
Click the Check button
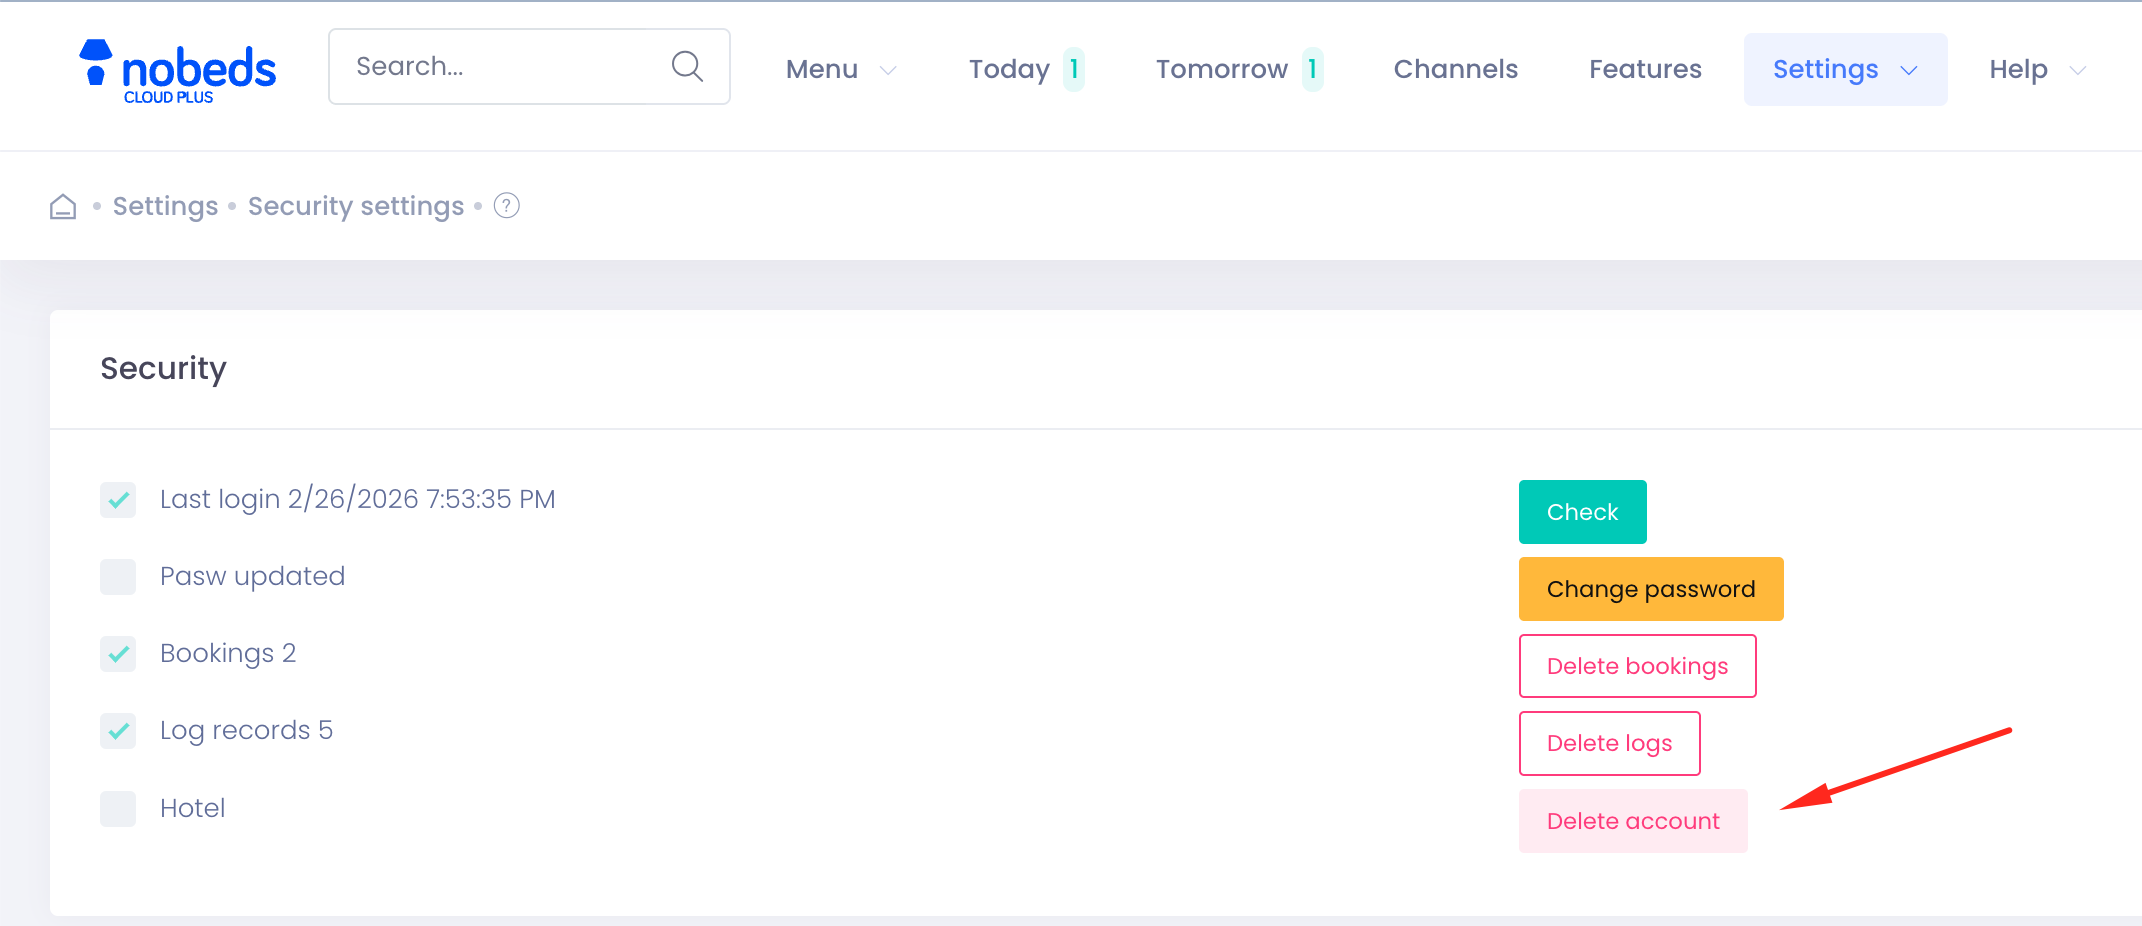[x=1582, y=511]
